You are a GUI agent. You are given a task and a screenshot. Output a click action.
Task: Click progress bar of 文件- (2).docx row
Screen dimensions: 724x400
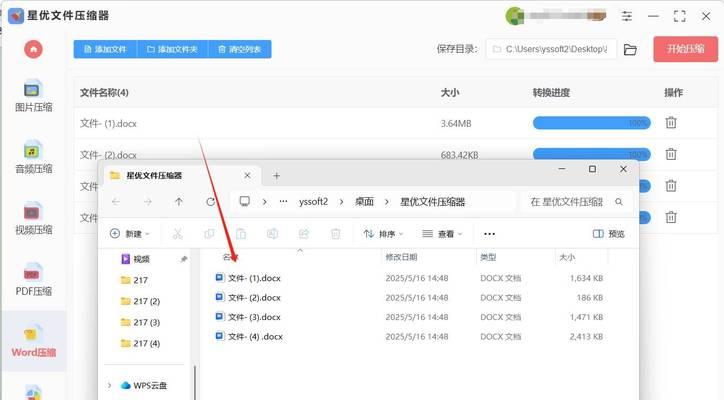pyautogui.click(x=591, y=154)
